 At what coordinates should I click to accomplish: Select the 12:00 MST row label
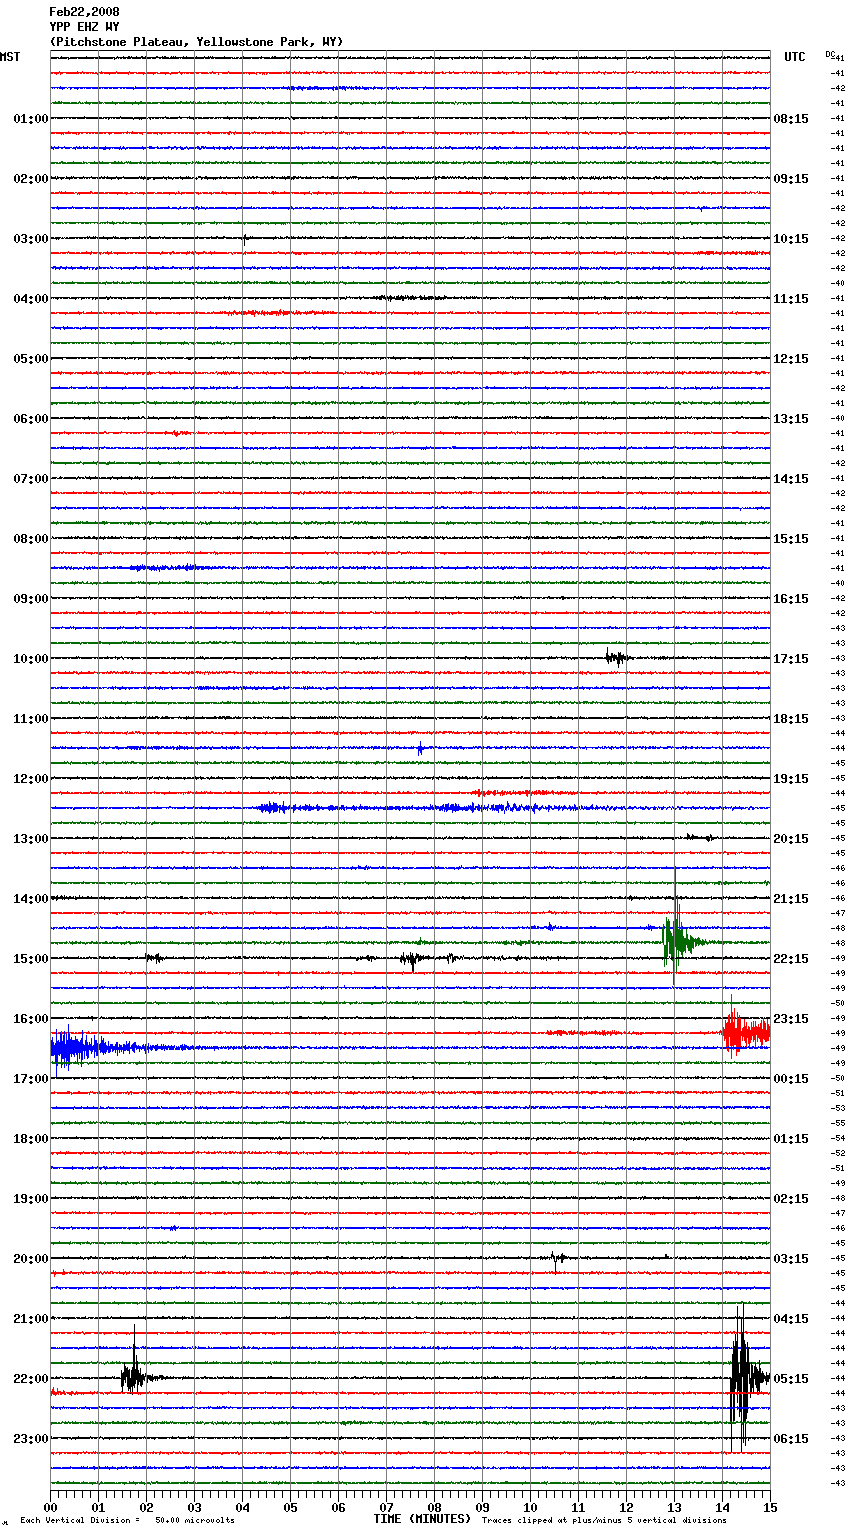click(30, 779)
